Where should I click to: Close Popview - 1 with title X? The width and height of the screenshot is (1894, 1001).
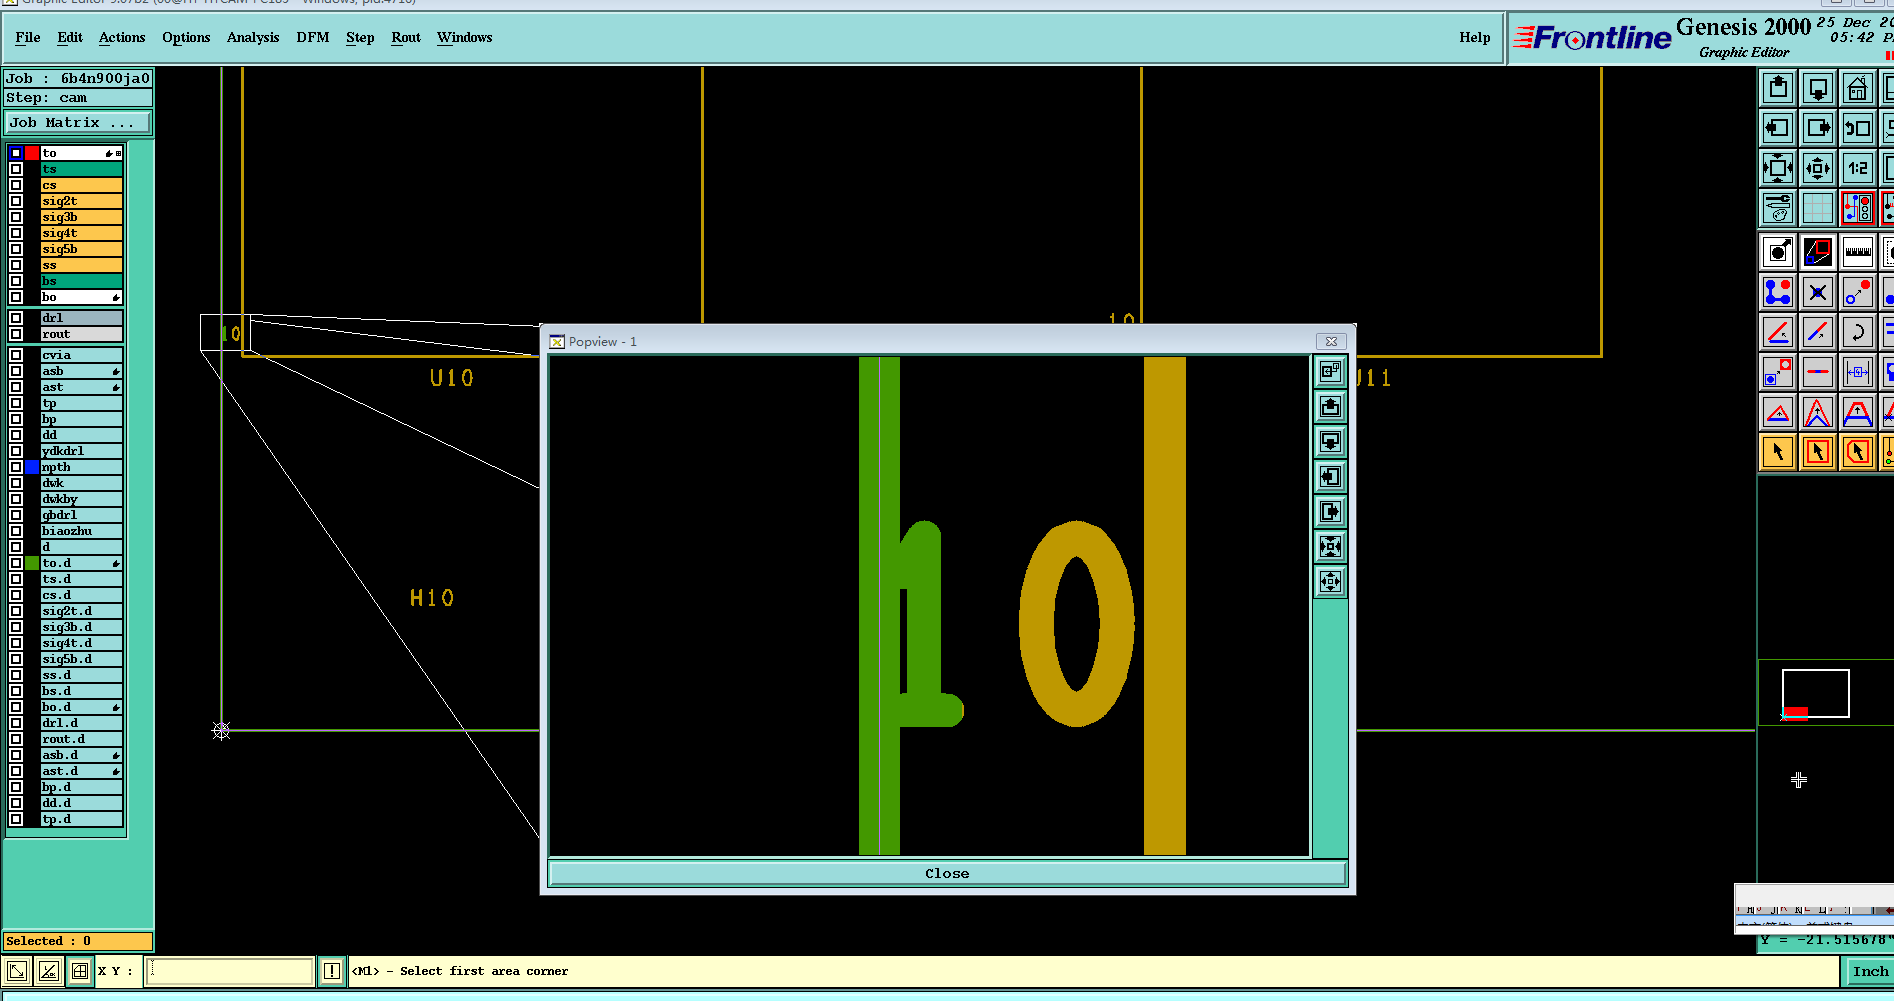1331,342
